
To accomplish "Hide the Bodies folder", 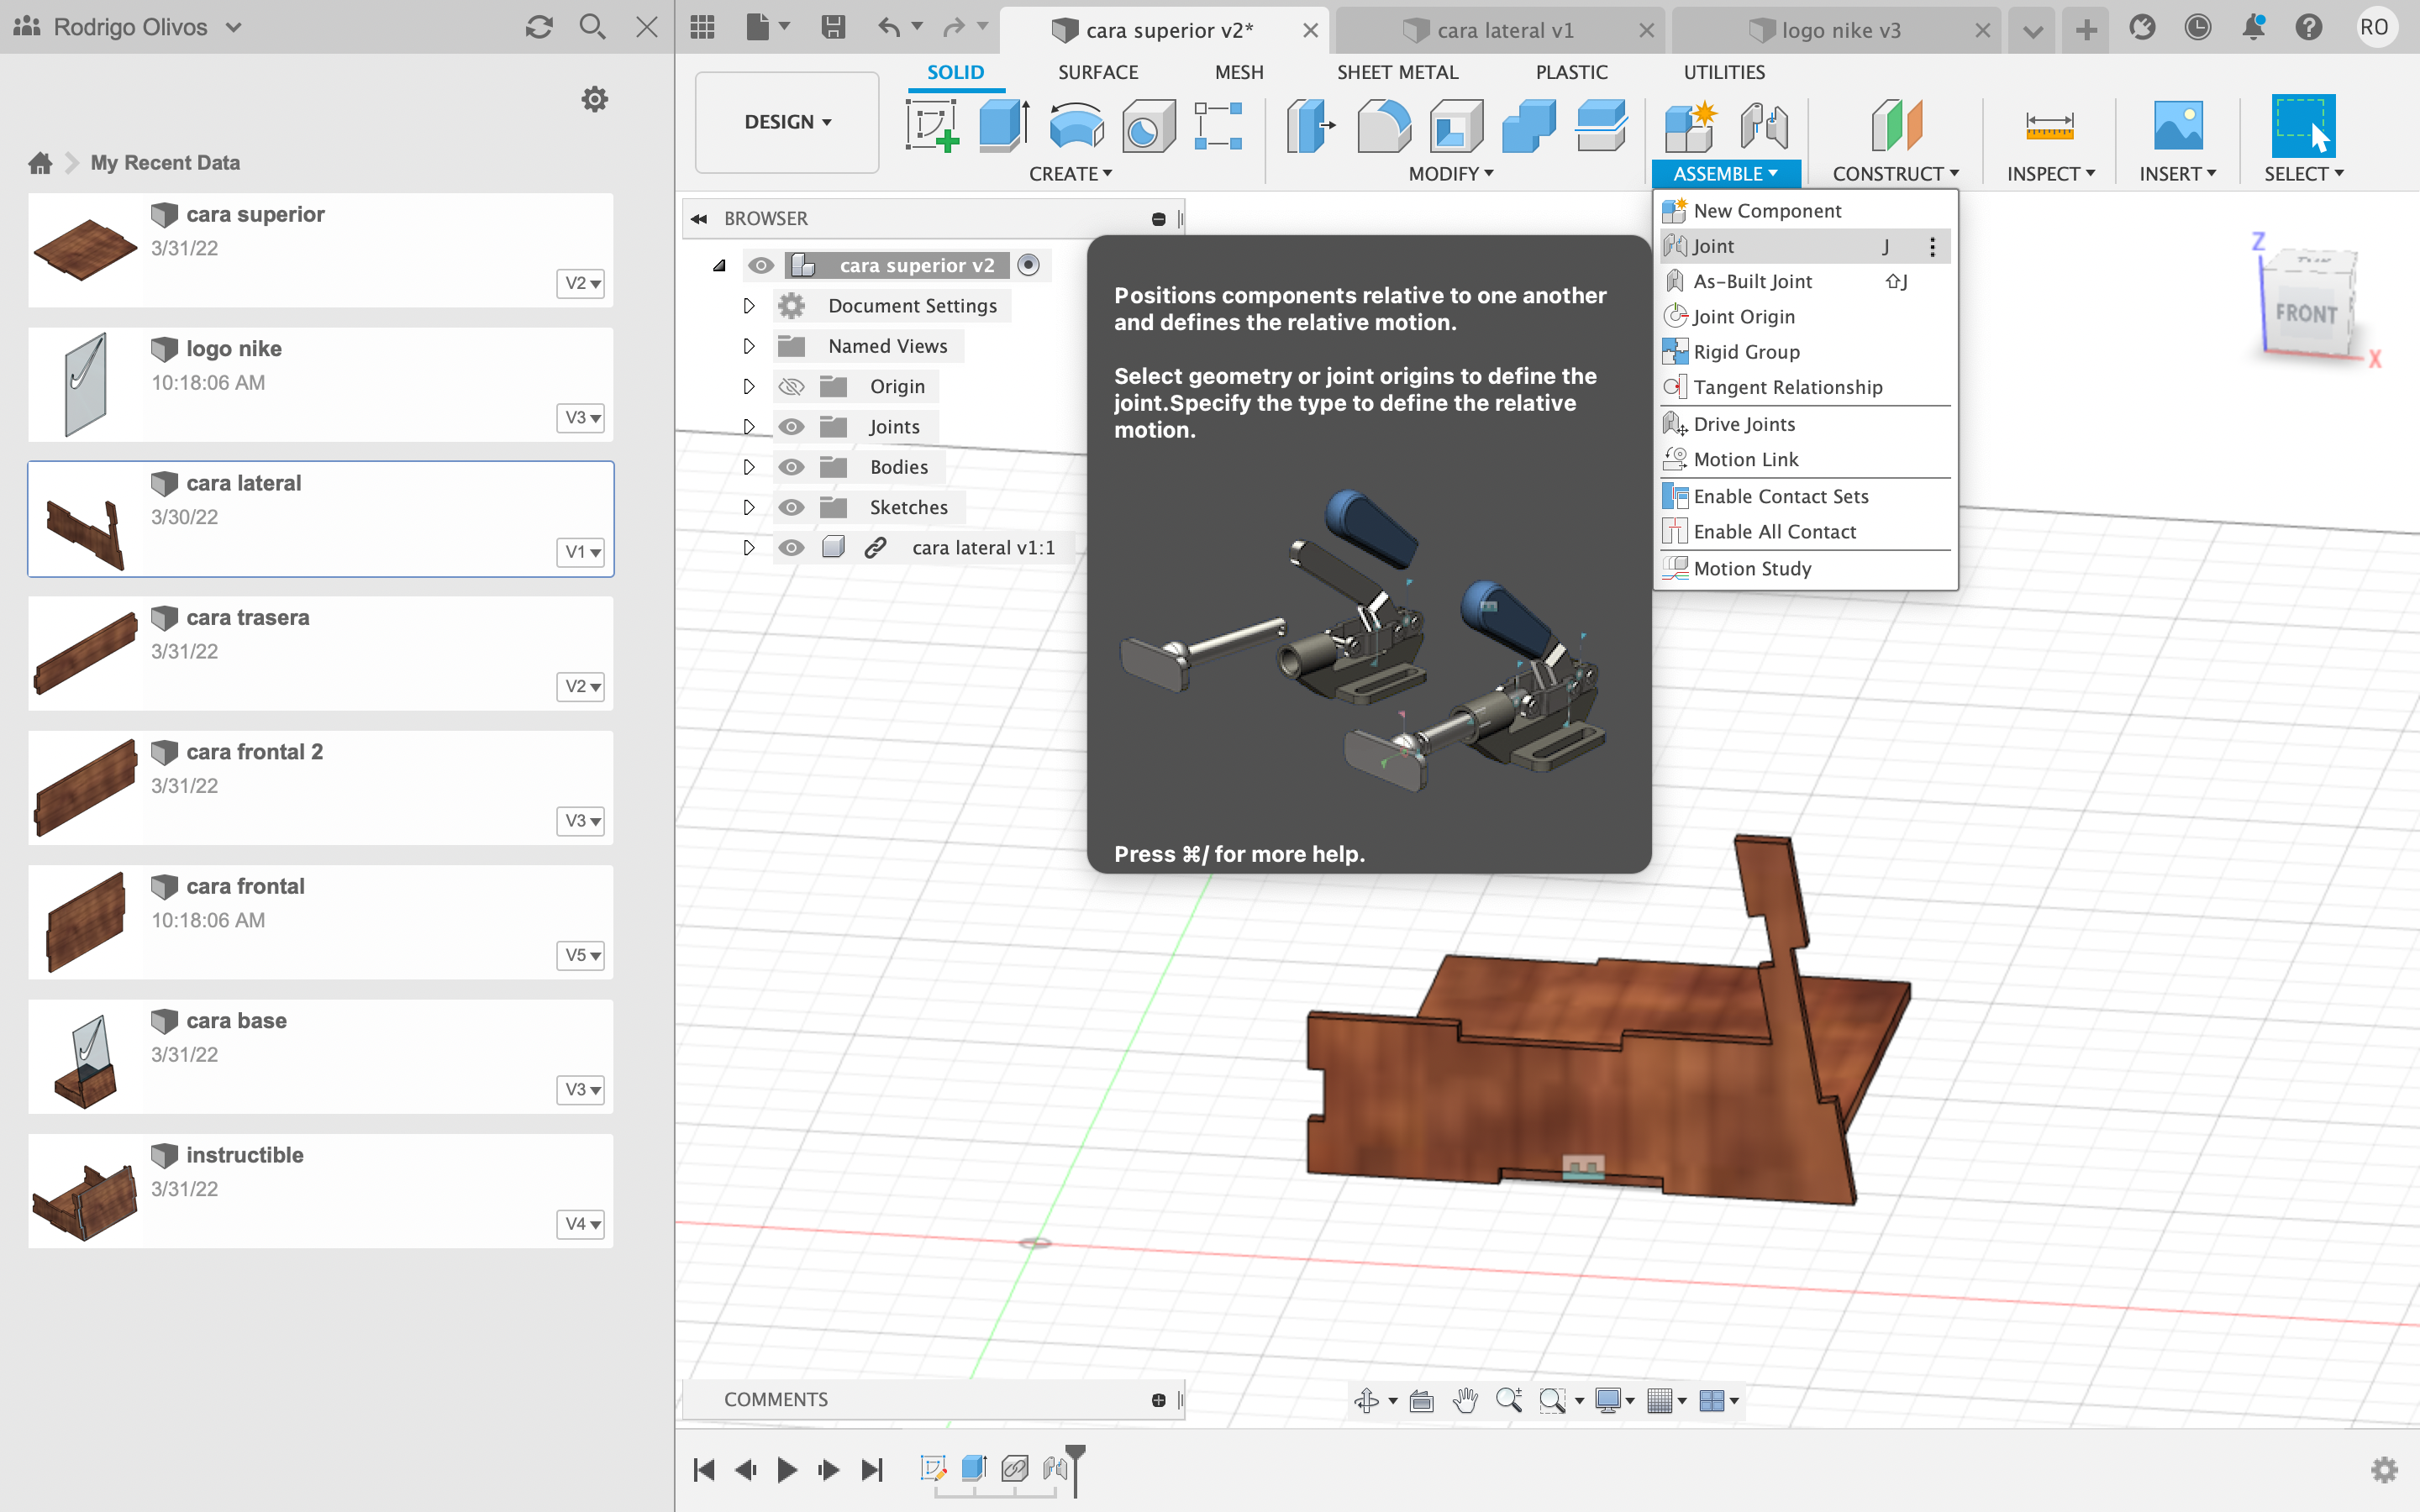I will [x=791, y=467].
